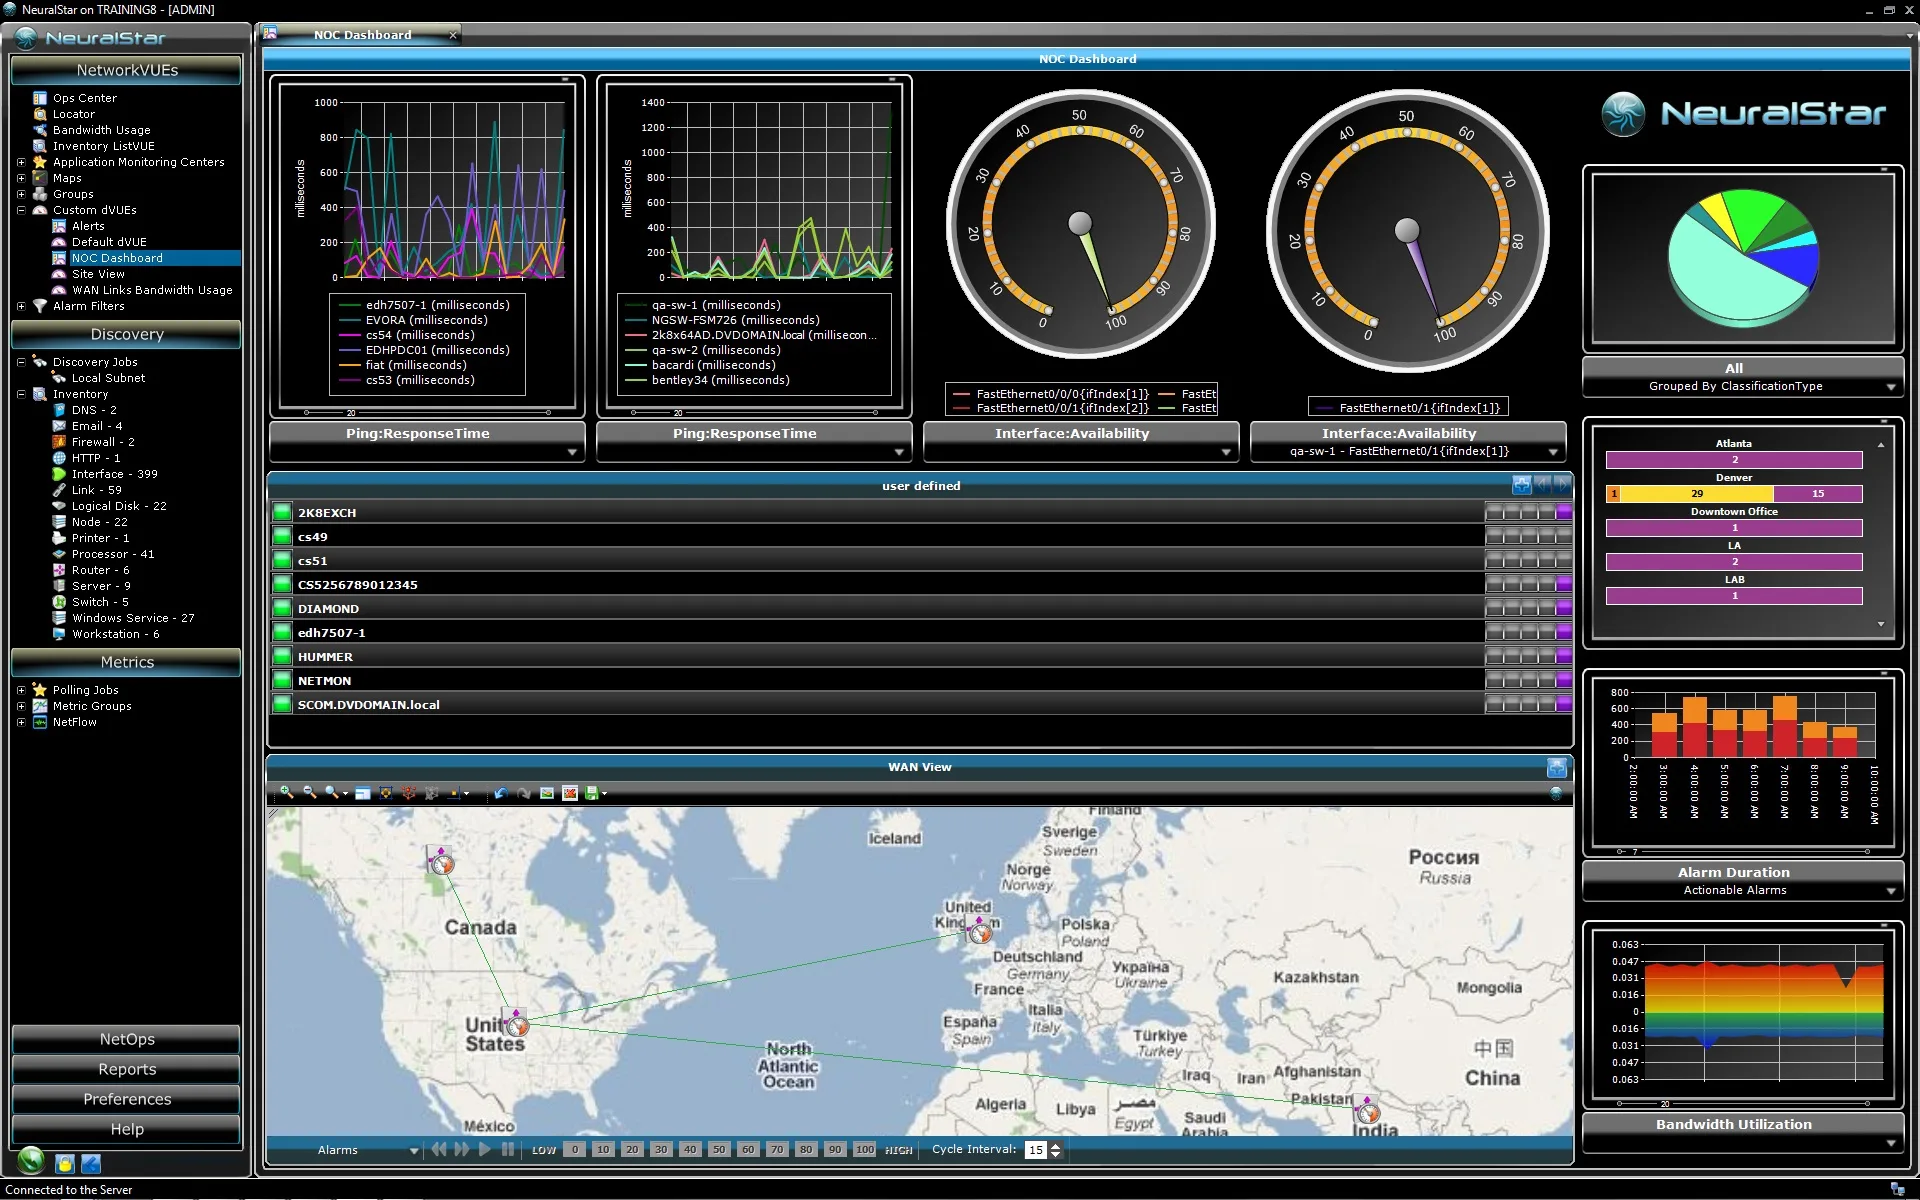Click the green status icon beside NETMON
The image size is (1920, 1200).
pyautogui.click(x=282, y=680)
